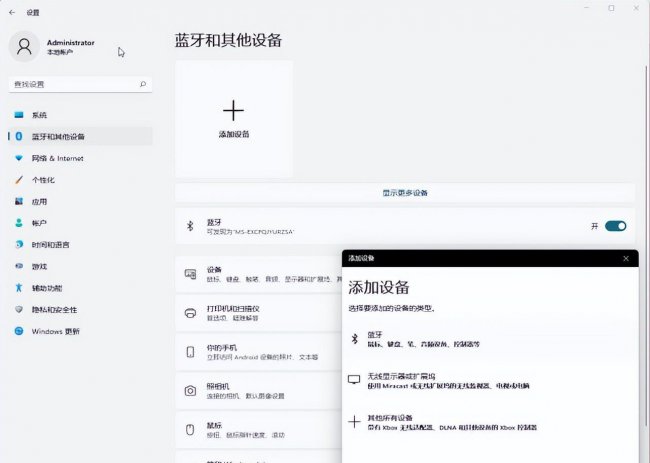This screenshot has height=463, width=650.
Task: Open the Administrator account avatar
Action: (x=24, y=46)
